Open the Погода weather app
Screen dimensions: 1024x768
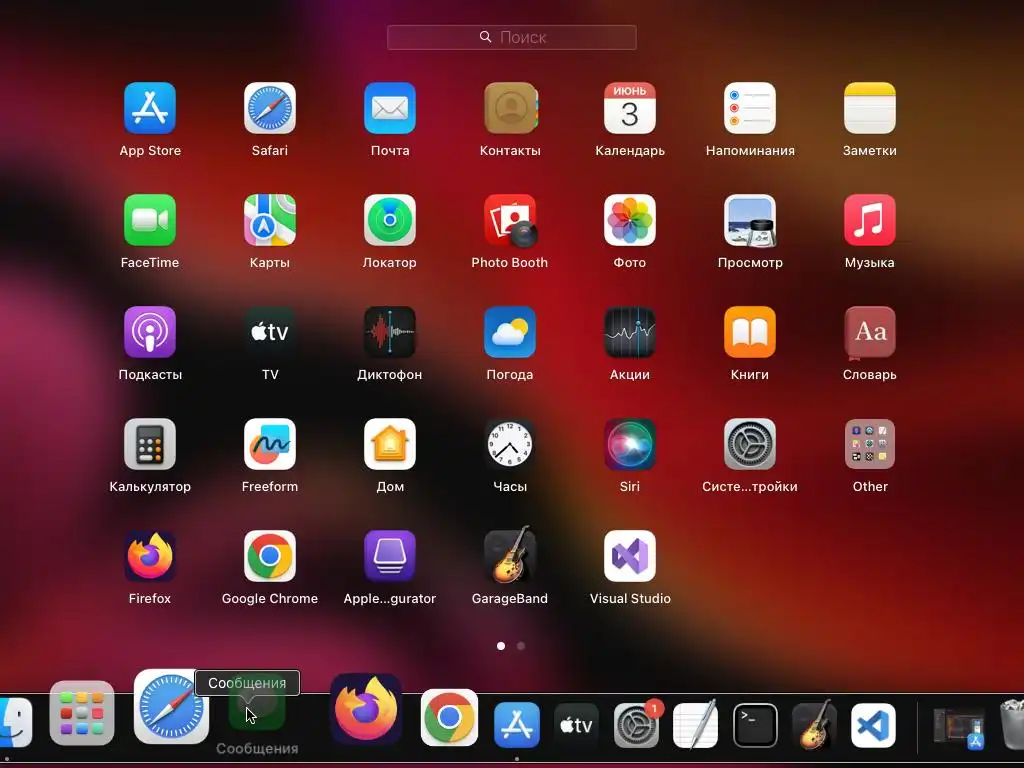510,332
